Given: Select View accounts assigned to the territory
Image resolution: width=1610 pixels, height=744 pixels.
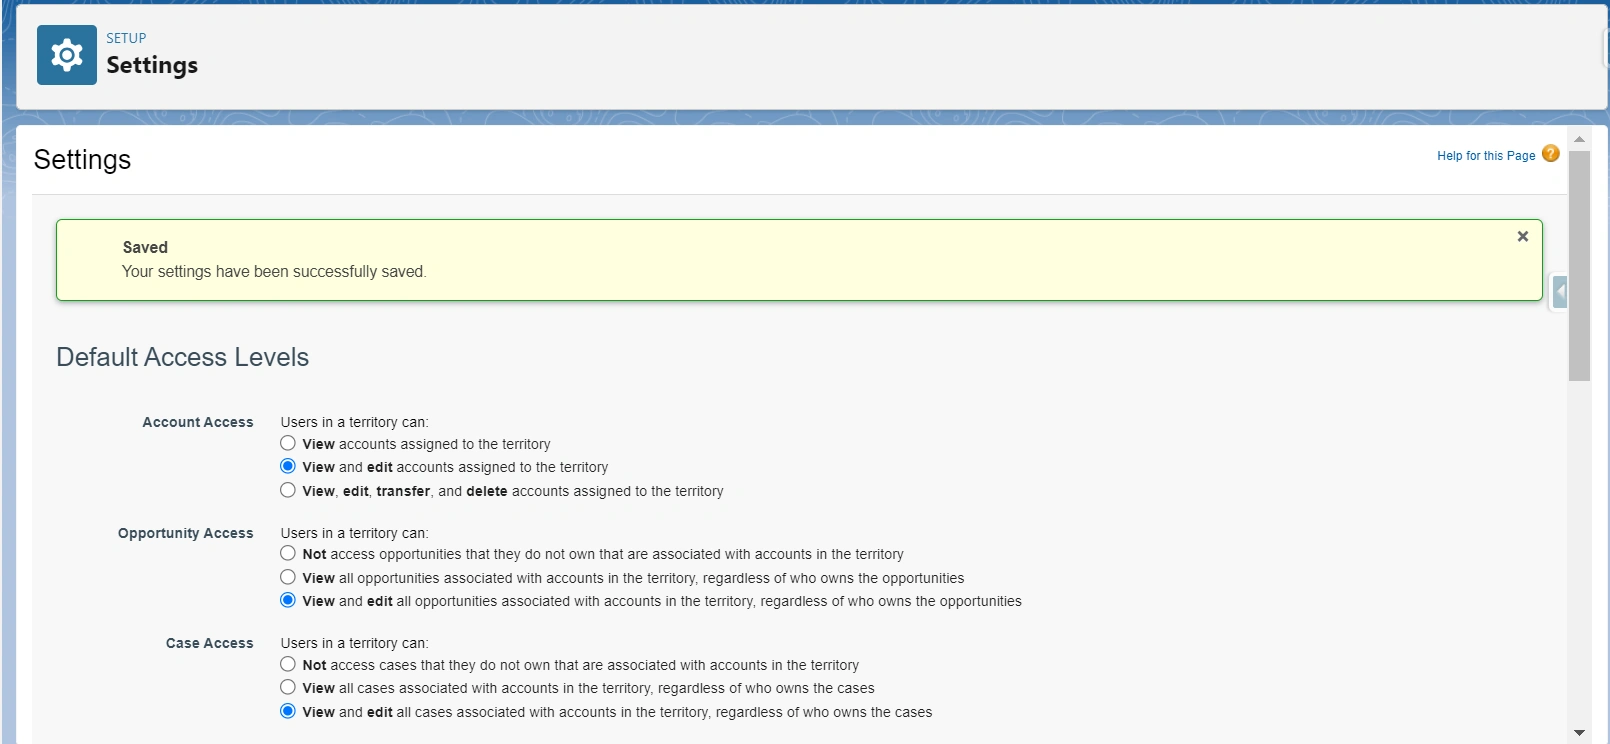Looking at the screenshot, I should click(x=288, y=443).
